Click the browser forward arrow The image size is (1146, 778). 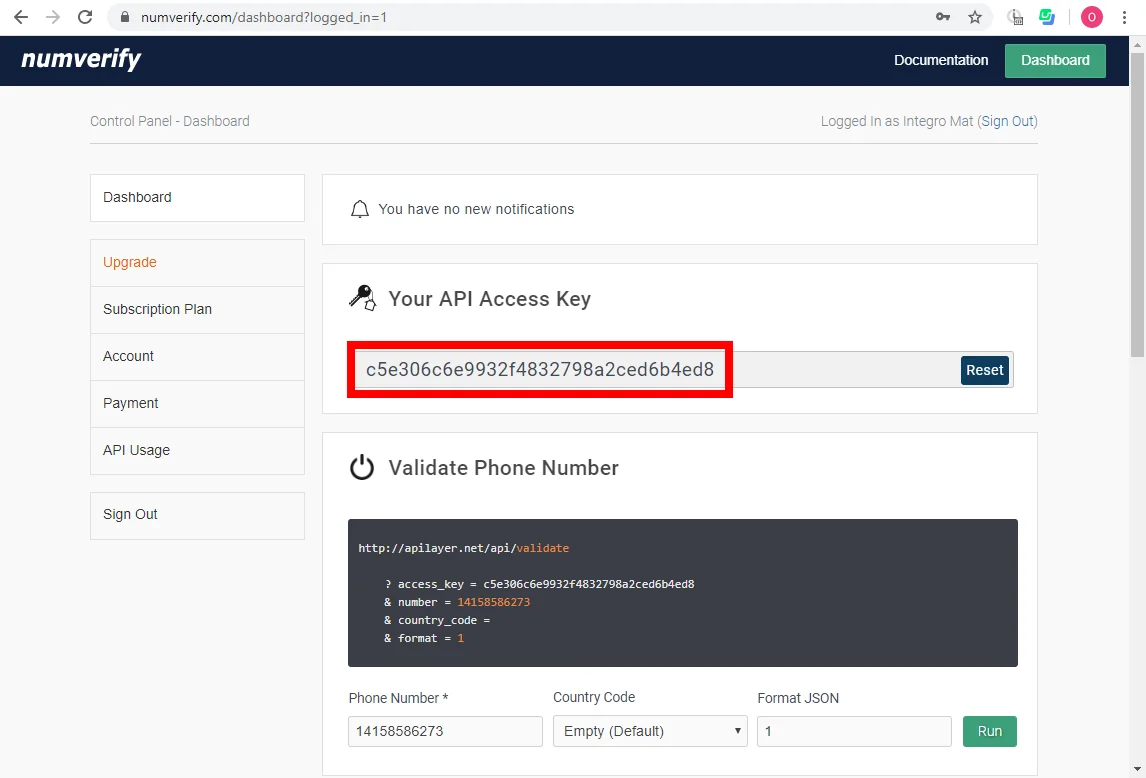[x=53, y=17]
